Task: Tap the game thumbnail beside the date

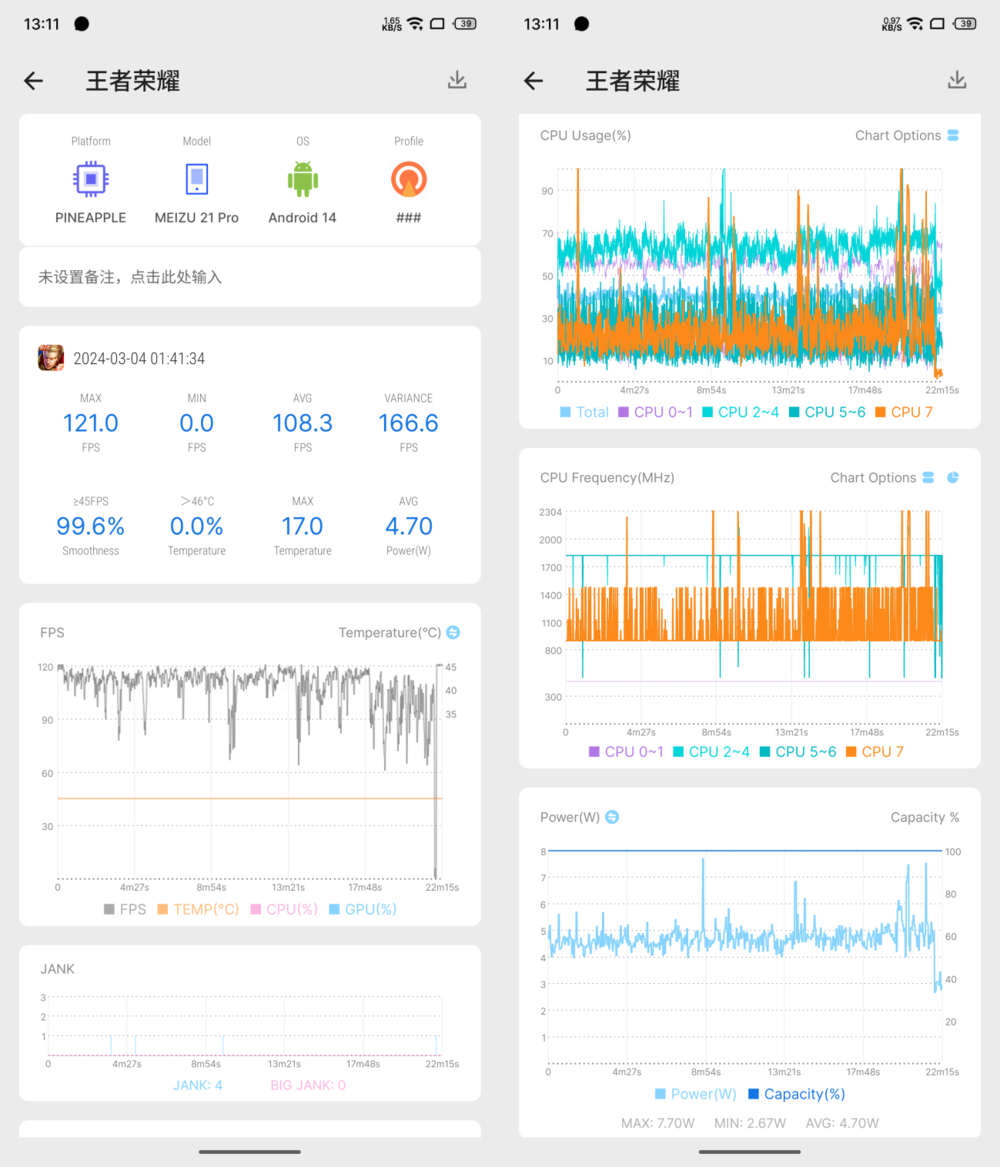Action: (51, 358)
